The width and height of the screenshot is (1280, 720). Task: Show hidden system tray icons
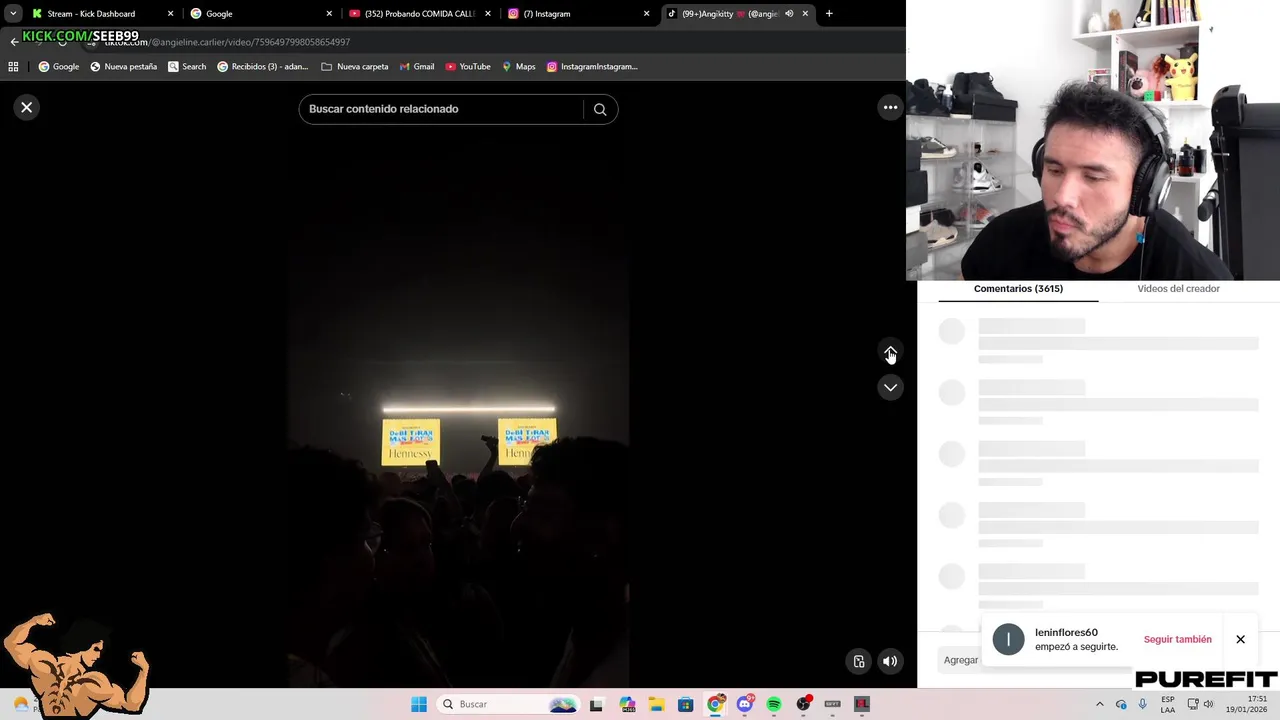(x=1099, y=704)
